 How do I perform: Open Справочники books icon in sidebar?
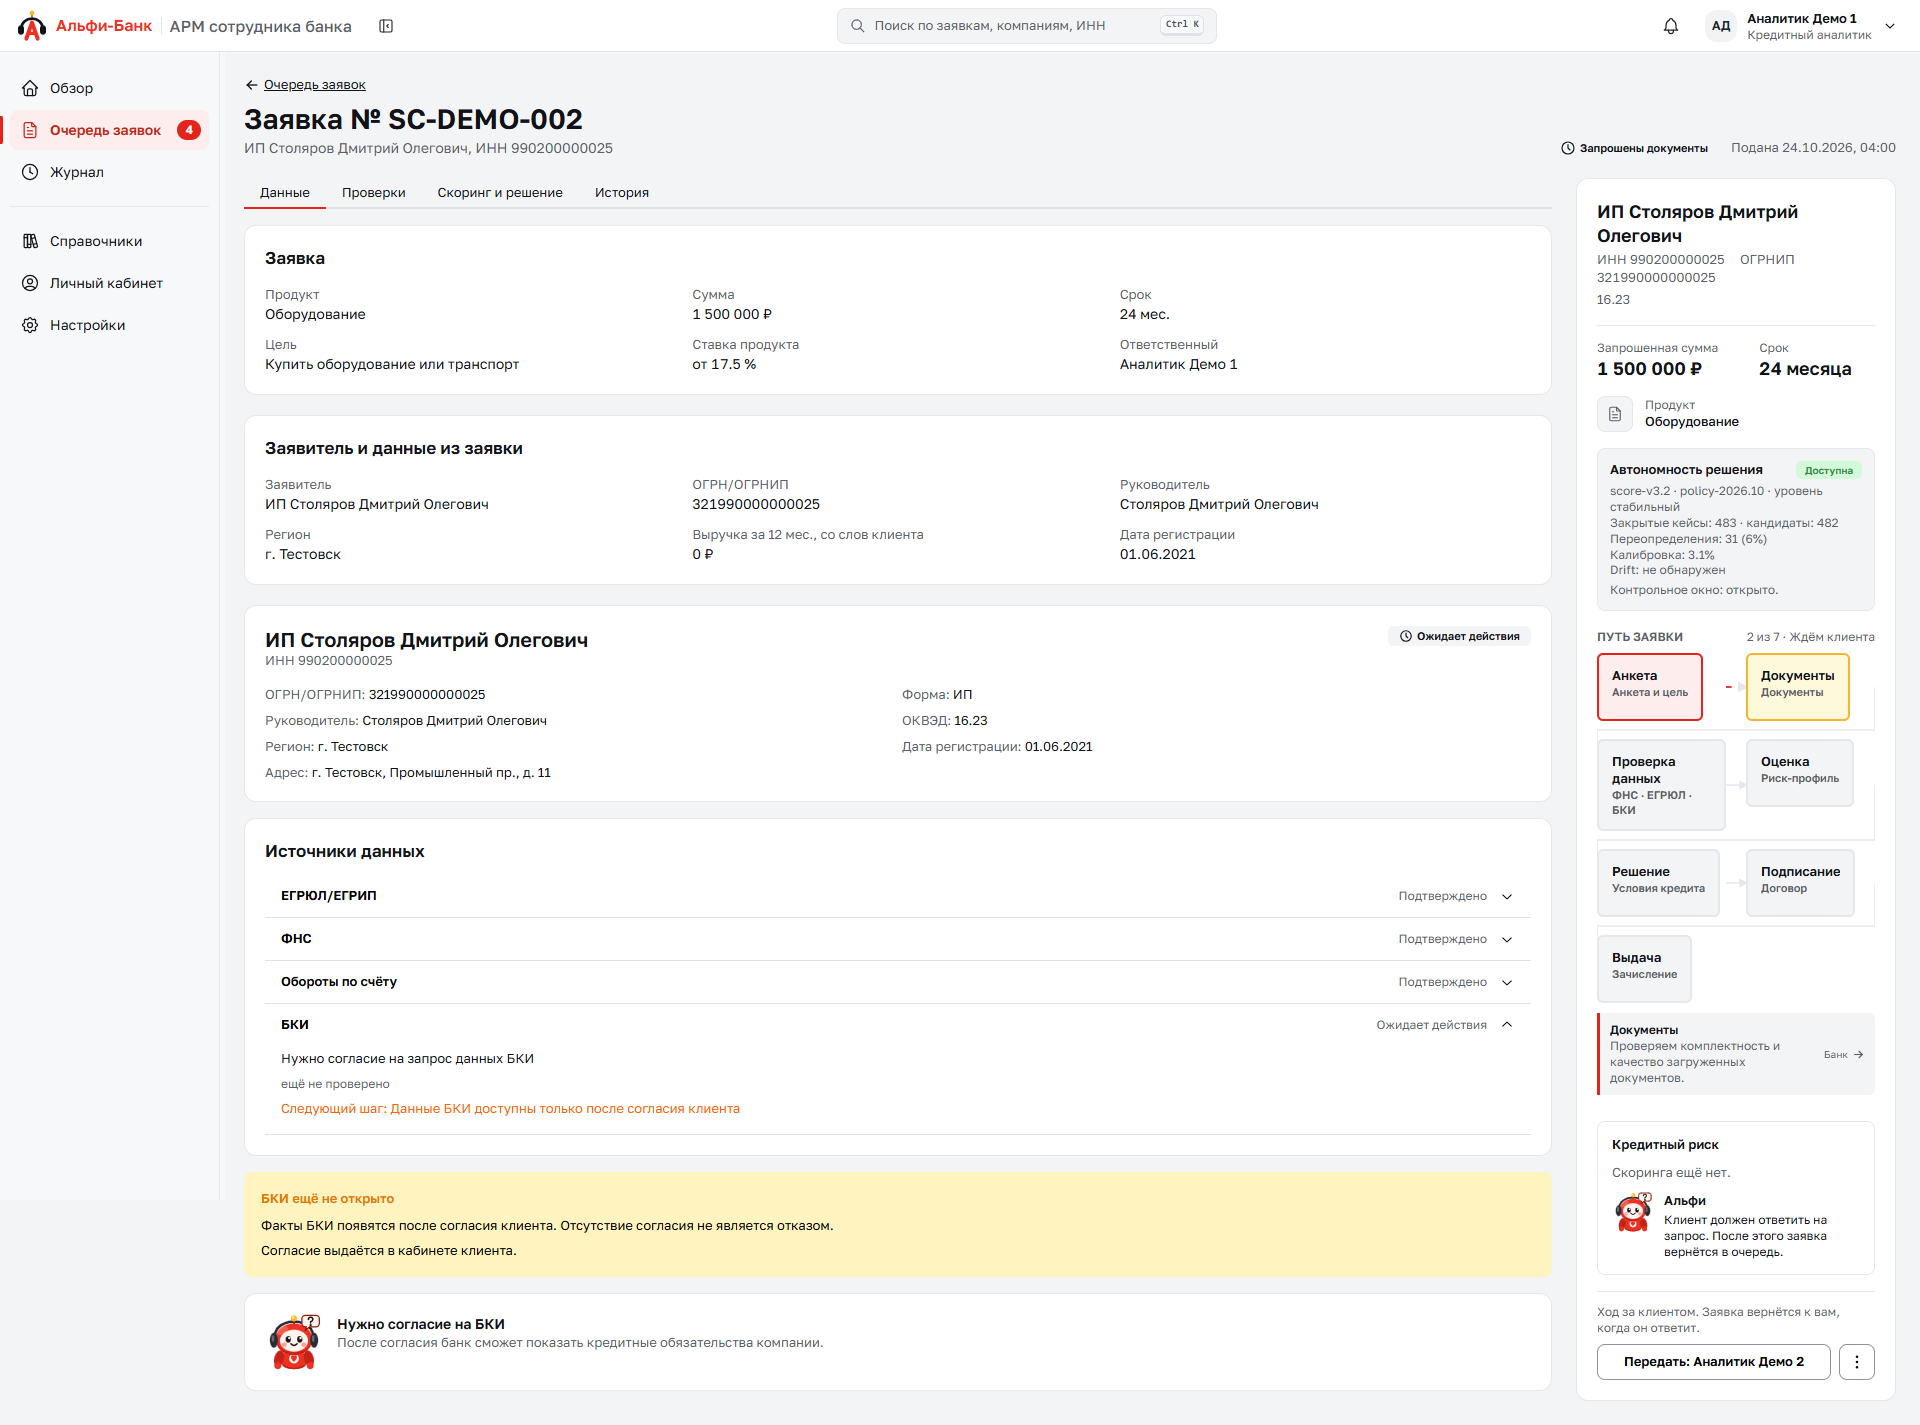coord(31,241)
